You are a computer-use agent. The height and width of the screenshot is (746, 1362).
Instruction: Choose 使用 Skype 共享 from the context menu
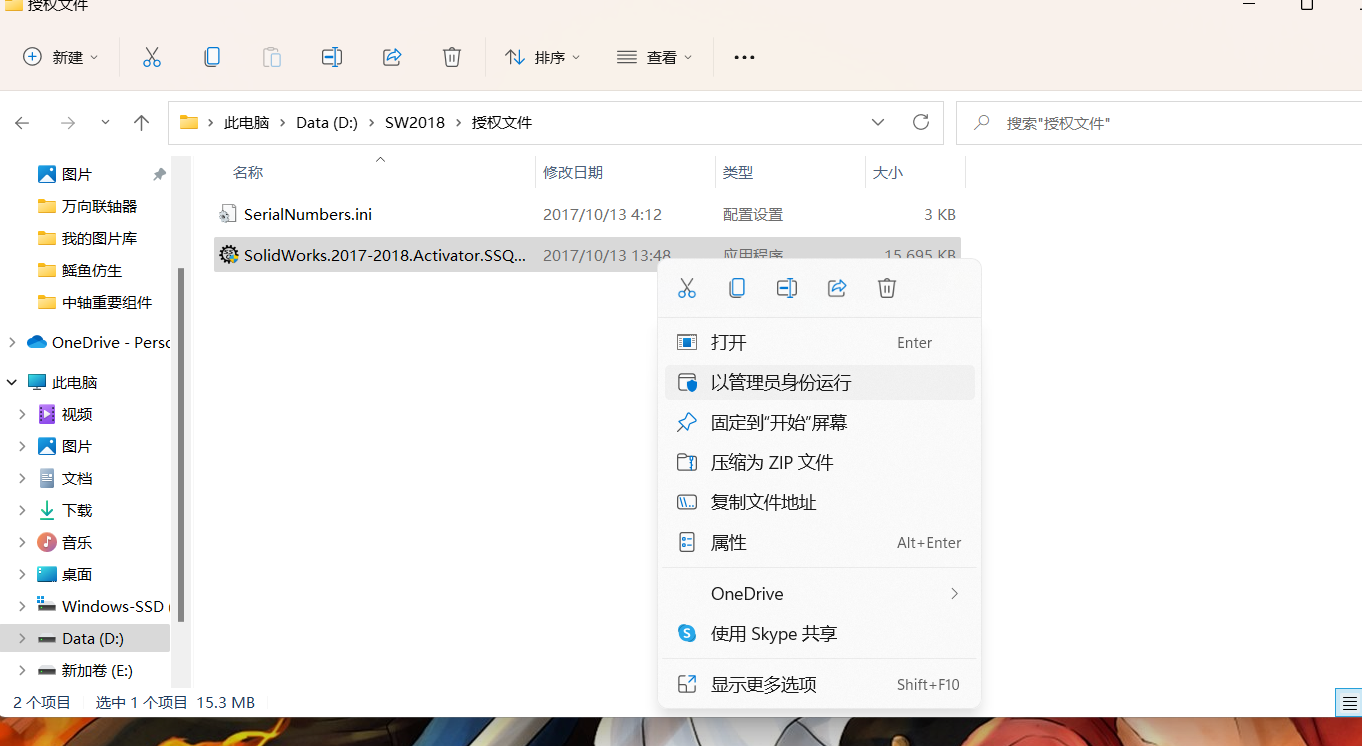click(819, 634)
